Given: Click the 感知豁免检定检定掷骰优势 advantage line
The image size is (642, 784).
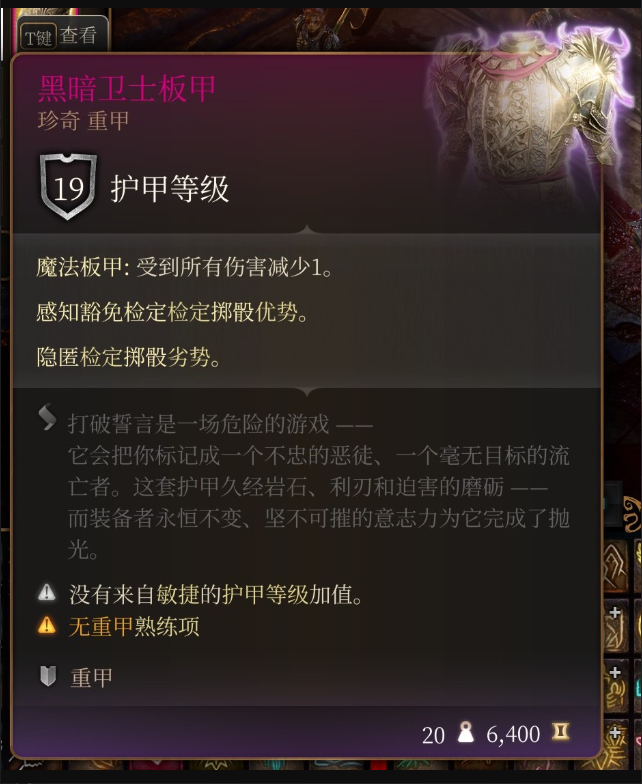Looking at the screenshot, I should [x=172, y=312].
